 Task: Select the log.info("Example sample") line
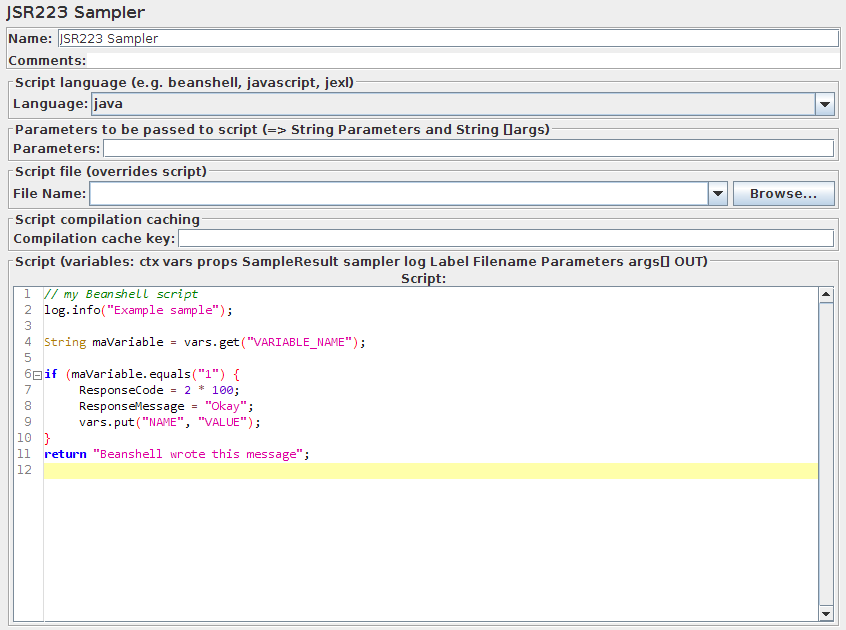coord(140,310)
